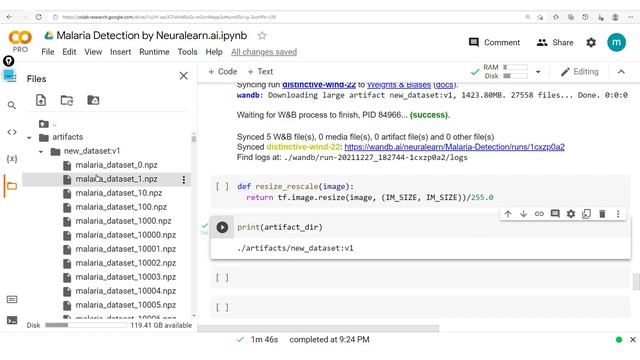Screen dimensions: 640x360
Task: Reload the page in browser toolbar
Action: (x=38, y=17)
